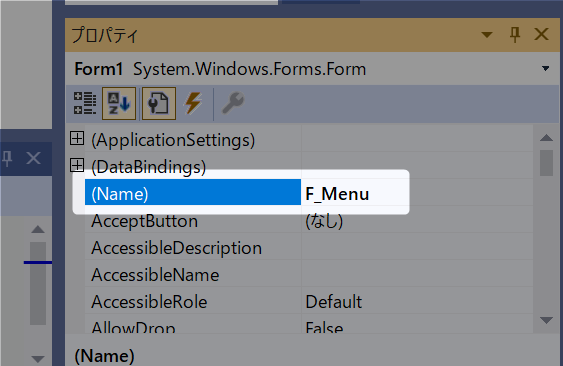Viewport: 563px width, 366px height.
Task: Expand the (DataBindings) node
Action: tap(77, 165)
